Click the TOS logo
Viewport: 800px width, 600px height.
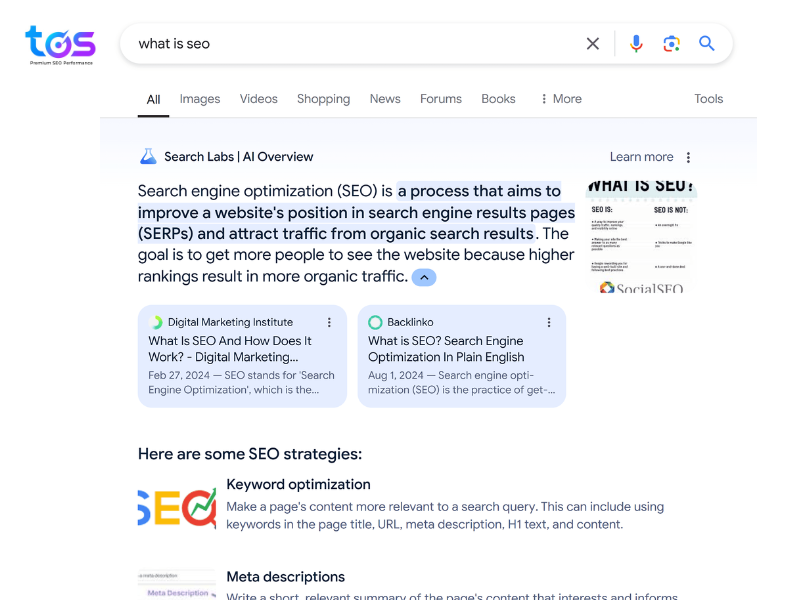60,45
